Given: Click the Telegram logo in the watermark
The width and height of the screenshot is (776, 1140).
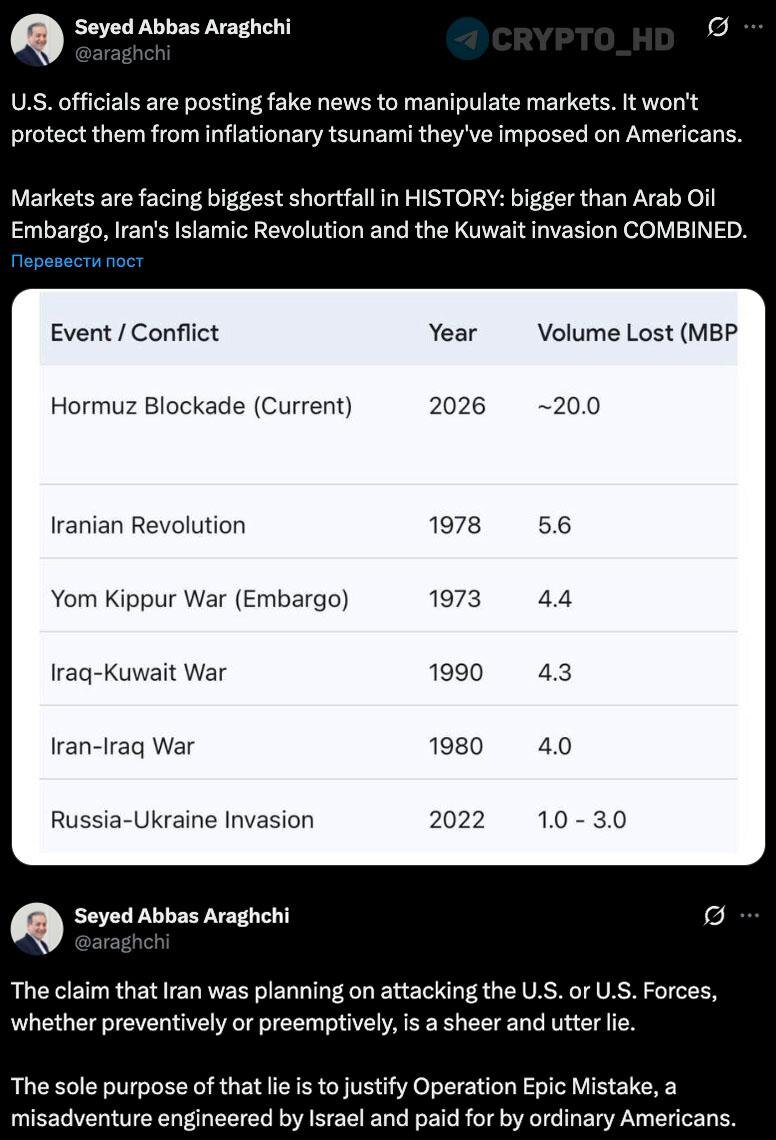Looking at the screenshot, I should (467, 39).
